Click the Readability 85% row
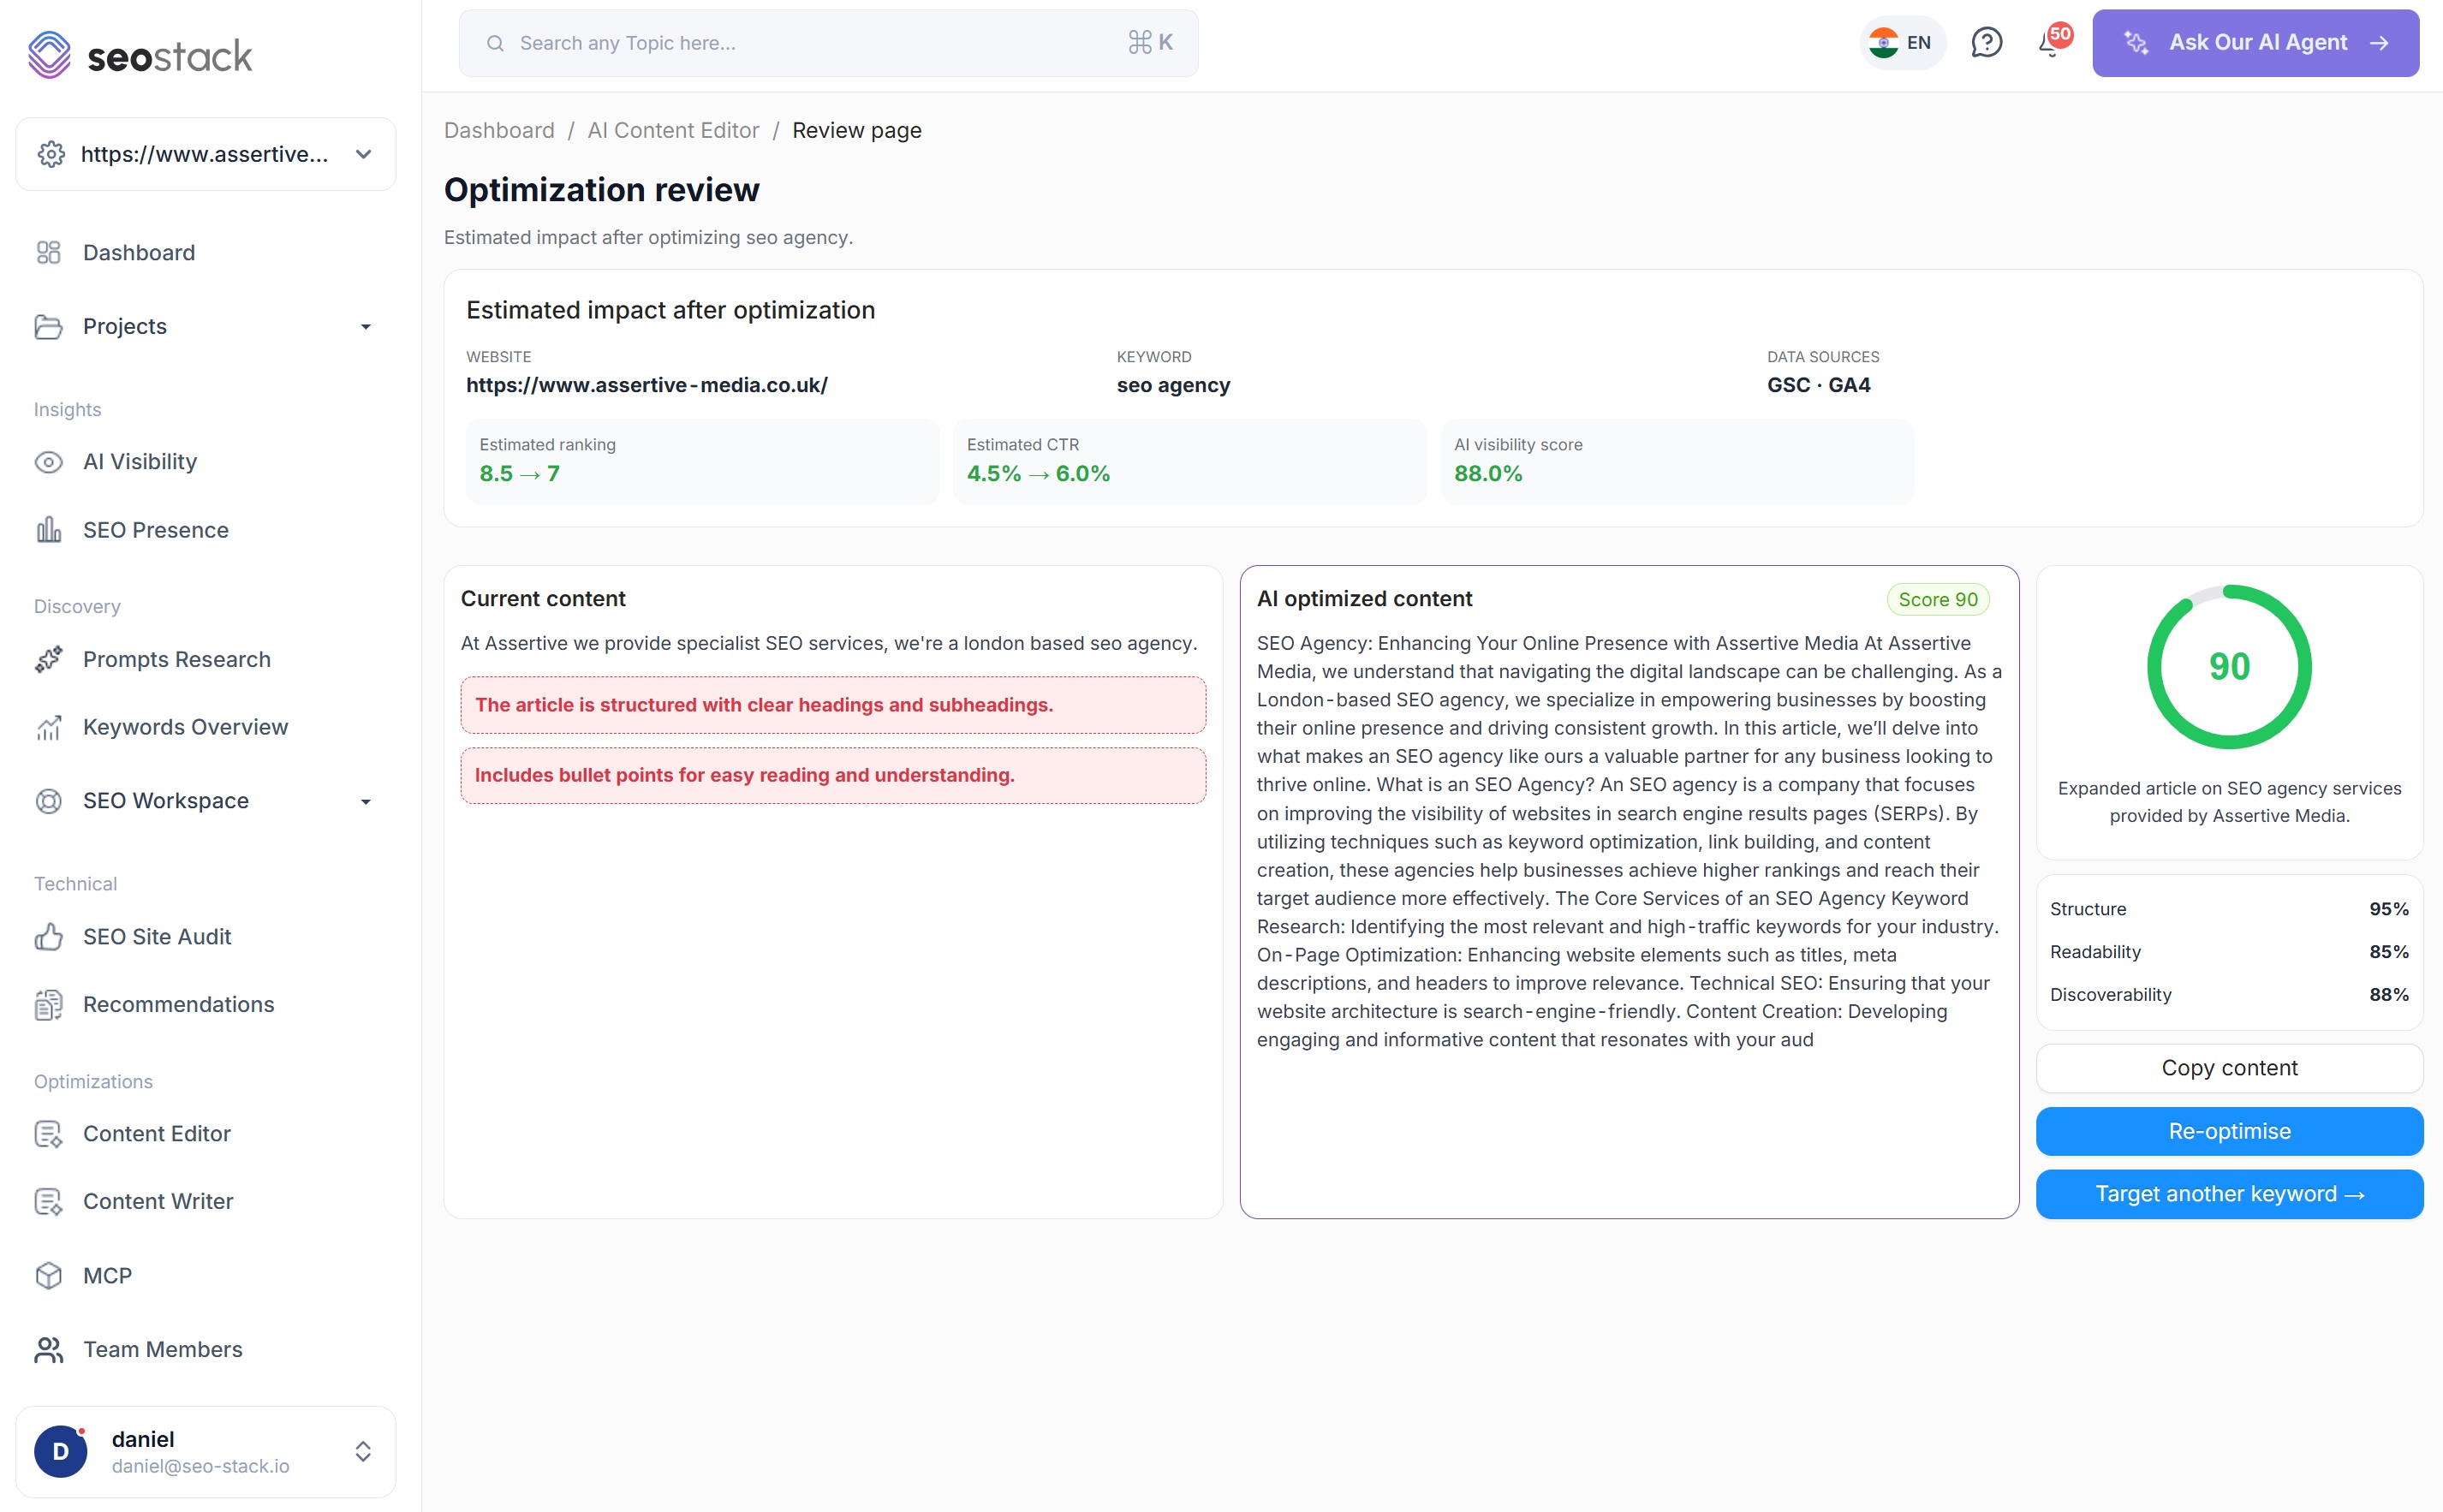 2229,952
